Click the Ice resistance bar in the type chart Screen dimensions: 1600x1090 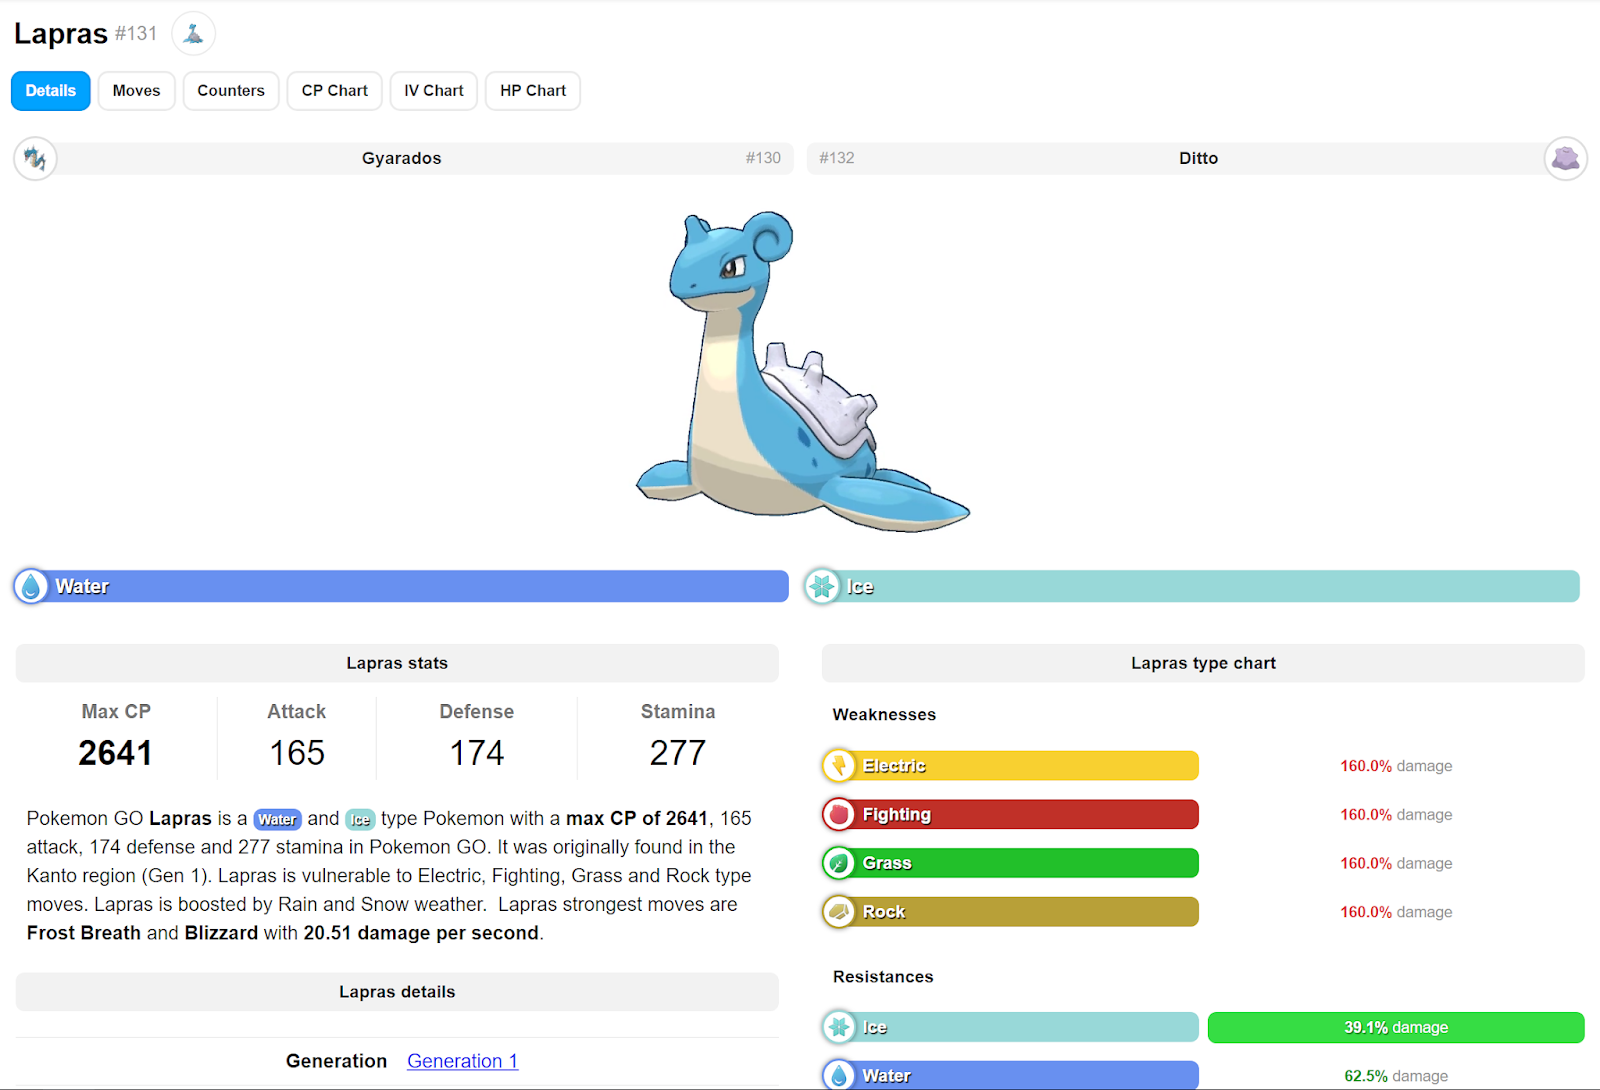pyautogui.click(x=1011, y=1027)
